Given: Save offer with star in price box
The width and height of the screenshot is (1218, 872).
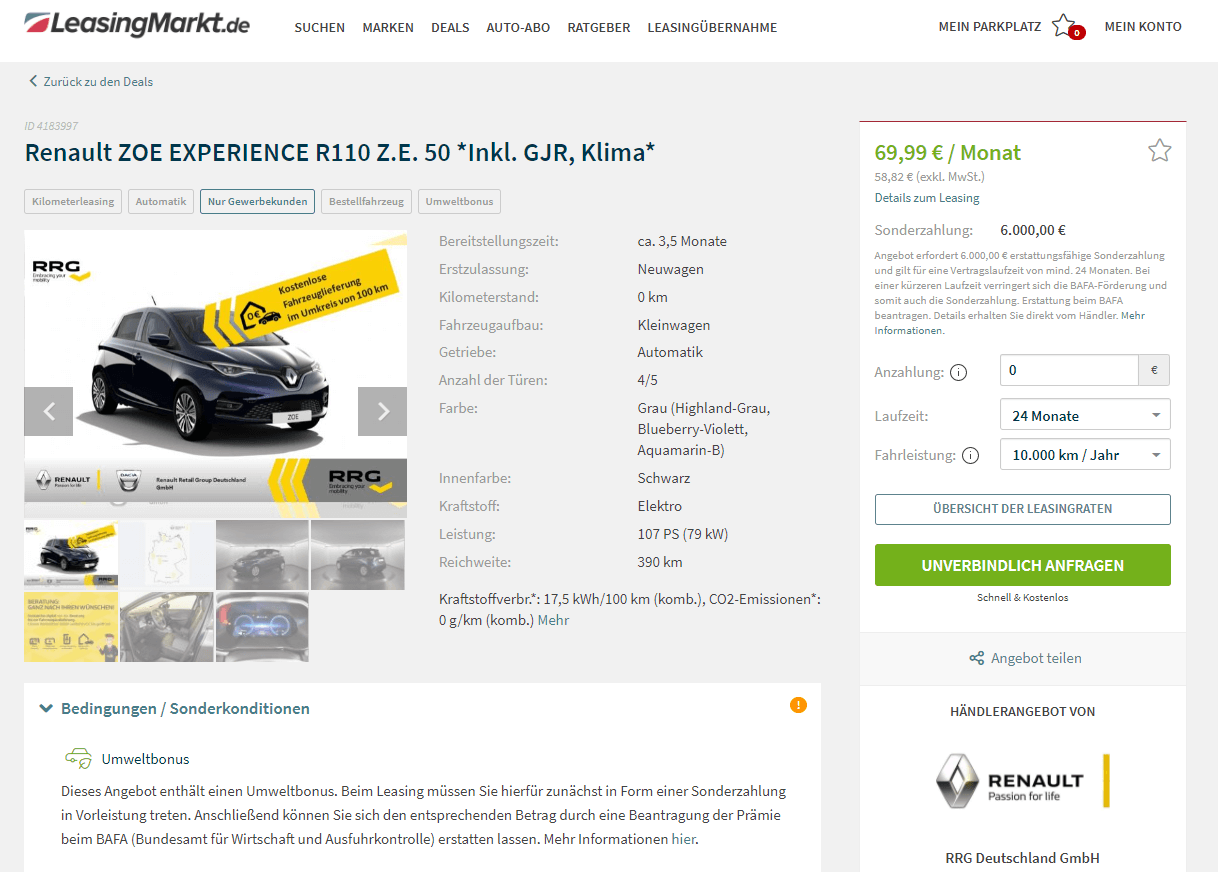Looking at the screenshot, I should pos(1159,151).
